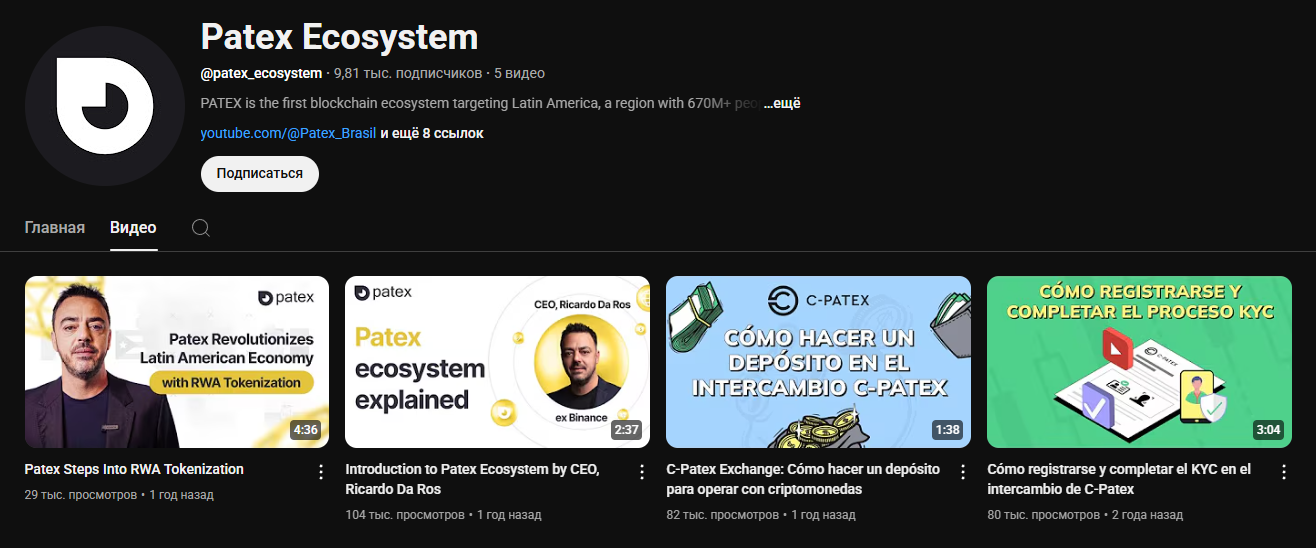The width and height of the screenshot is (1316, 548).
Task: Open title C-Patex Exchange: Cómo hacer un depósito
Action: point(803,479)
